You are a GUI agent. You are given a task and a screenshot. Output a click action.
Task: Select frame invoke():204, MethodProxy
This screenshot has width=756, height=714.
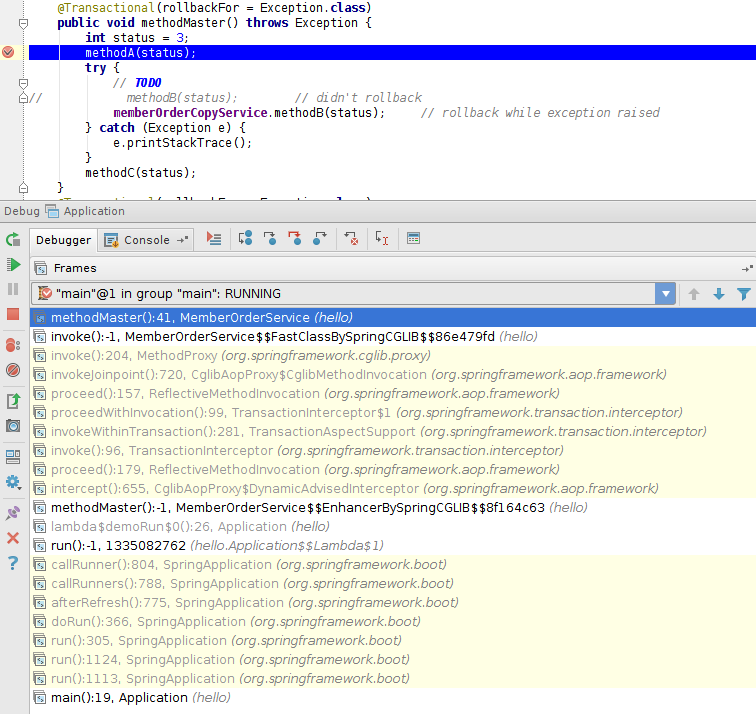393,356
